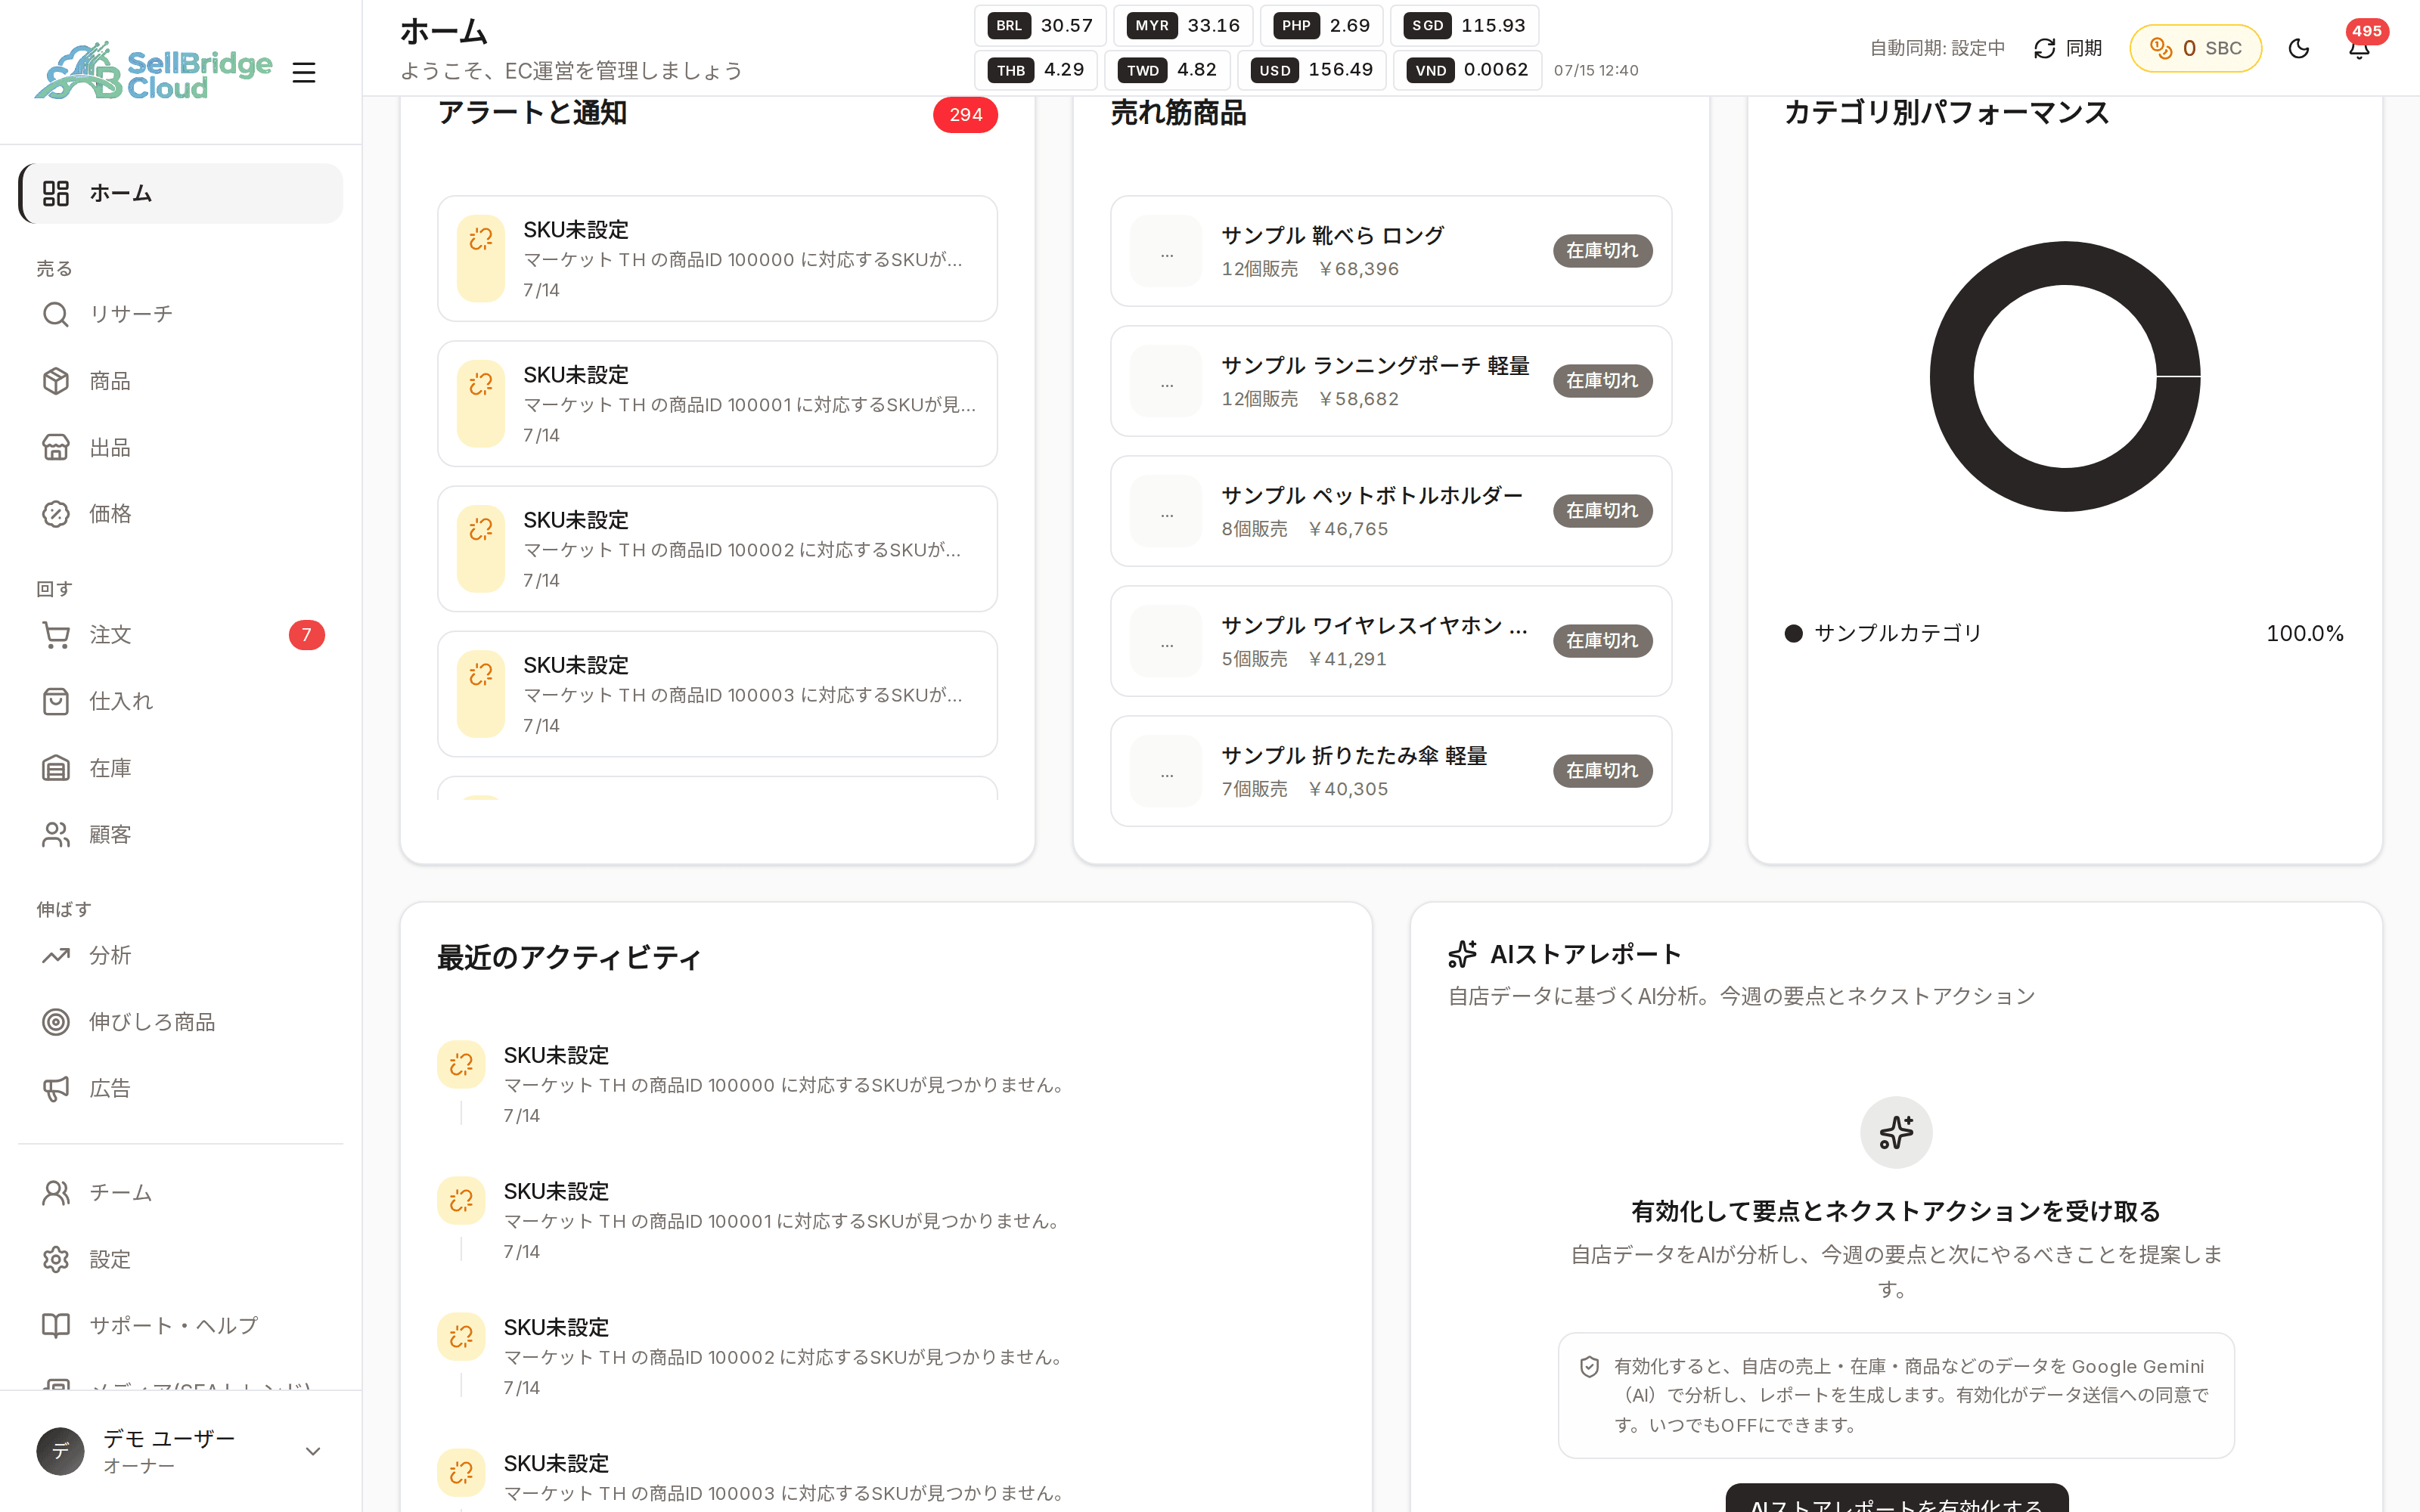This screenshot has height=1512, width=2420.
Task: Click activity icon for 商品ID 100002
Action: click(461, 1336)
